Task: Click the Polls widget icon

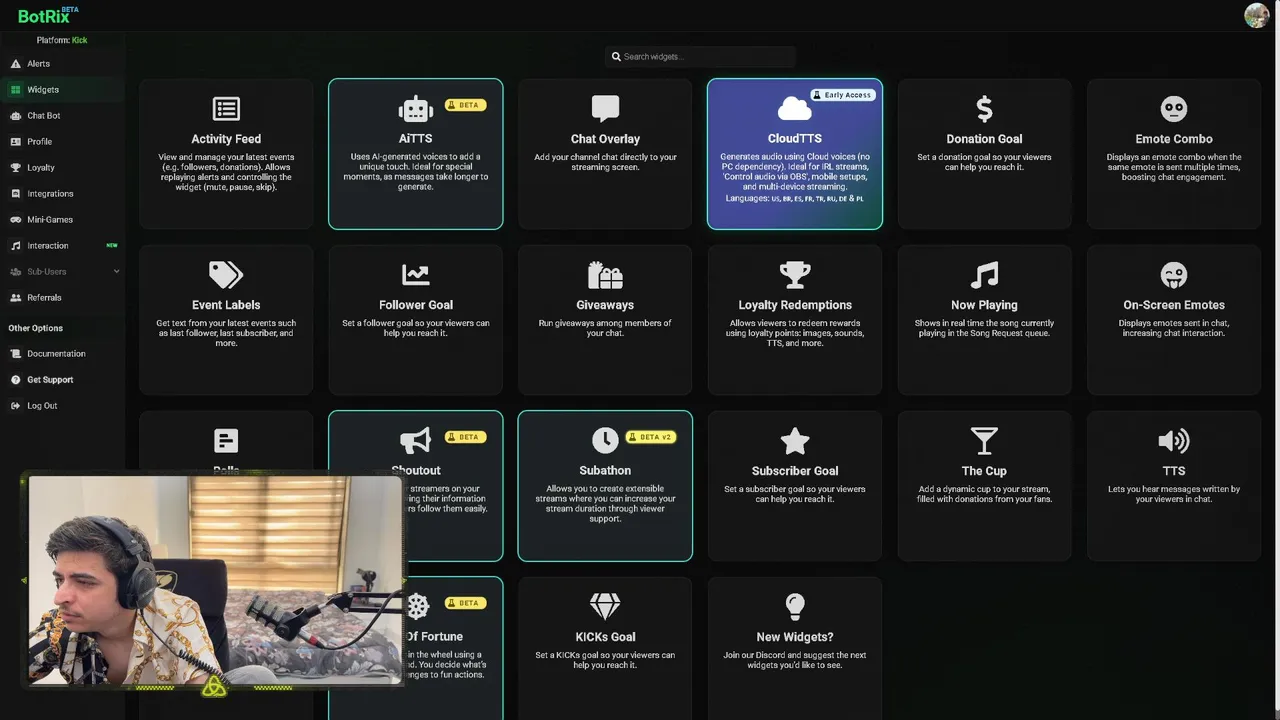Action: point(226,440)
